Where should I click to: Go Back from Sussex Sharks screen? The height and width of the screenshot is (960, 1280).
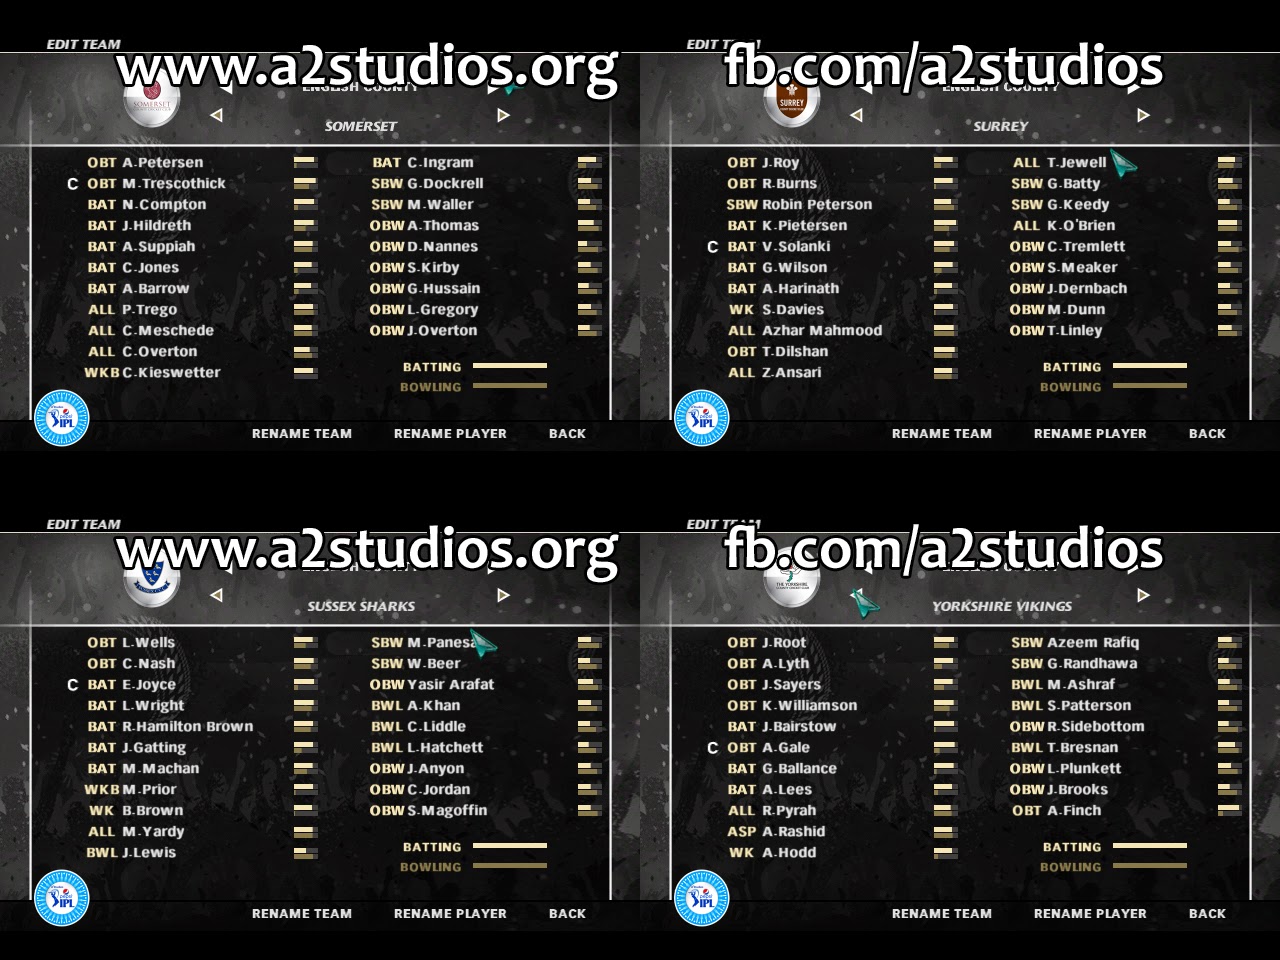tap(567, 913)
